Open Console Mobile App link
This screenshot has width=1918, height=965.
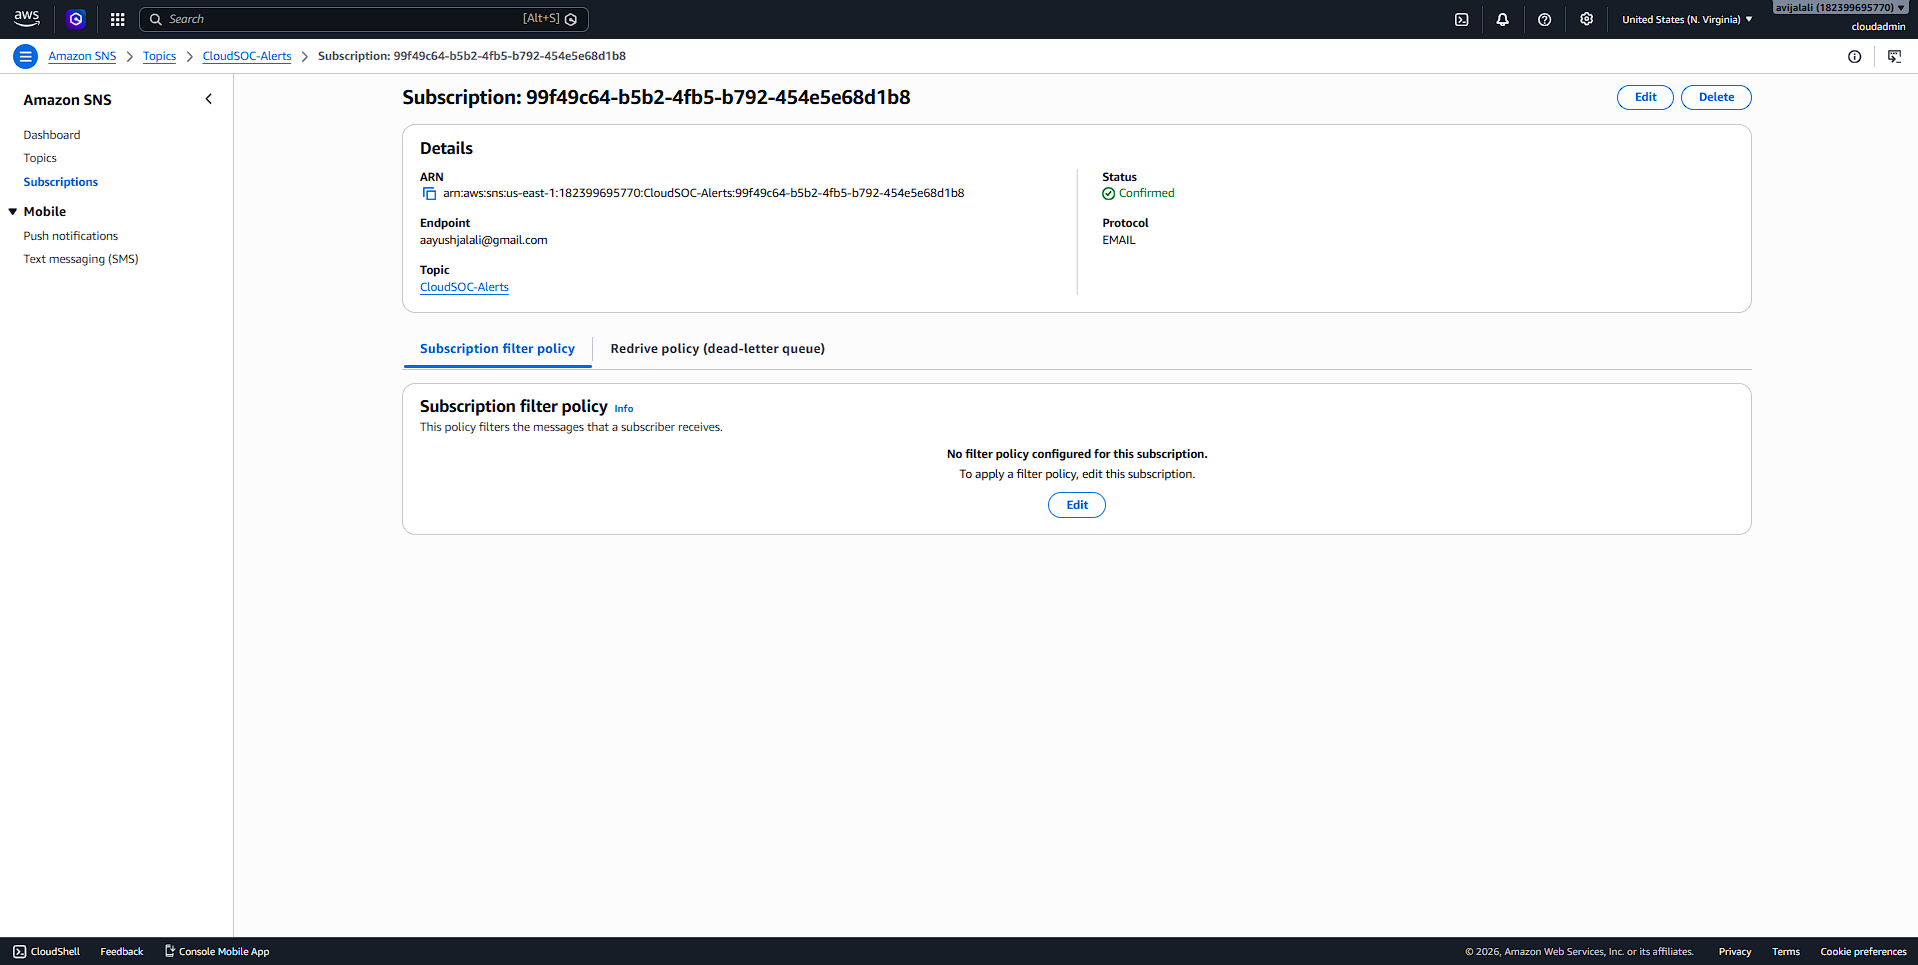(217, 951)
